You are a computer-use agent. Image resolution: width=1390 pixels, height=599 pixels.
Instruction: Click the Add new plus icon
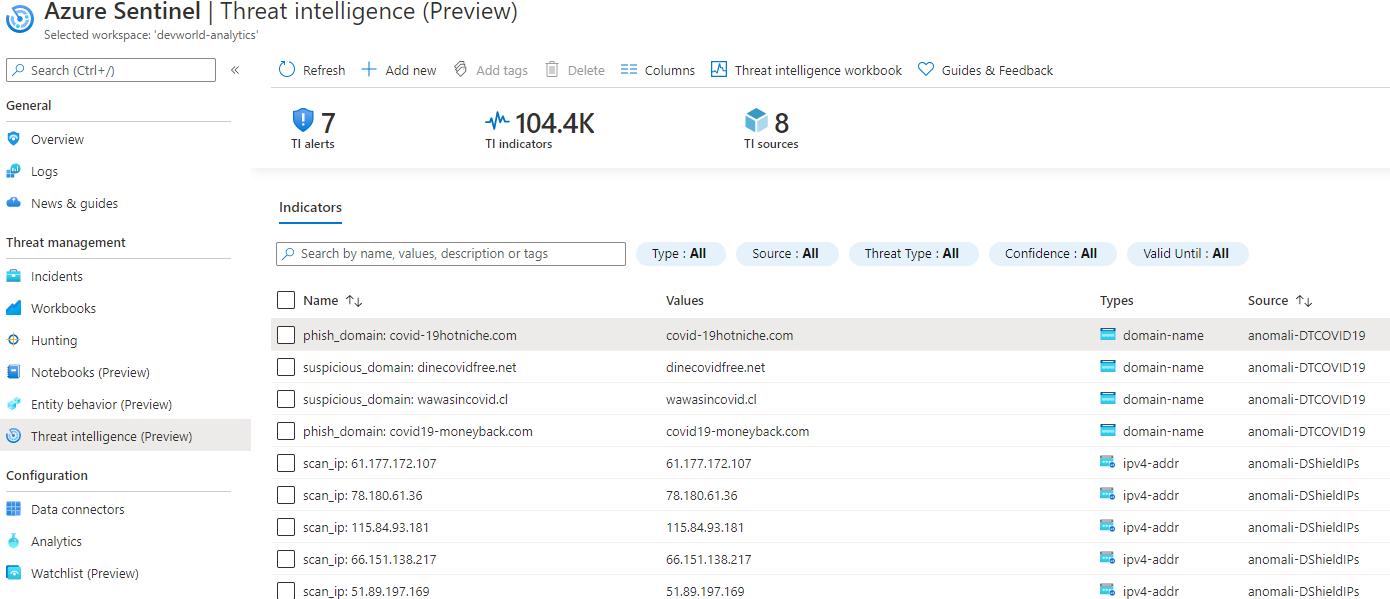pyautogui.click(x=369, y=69)
